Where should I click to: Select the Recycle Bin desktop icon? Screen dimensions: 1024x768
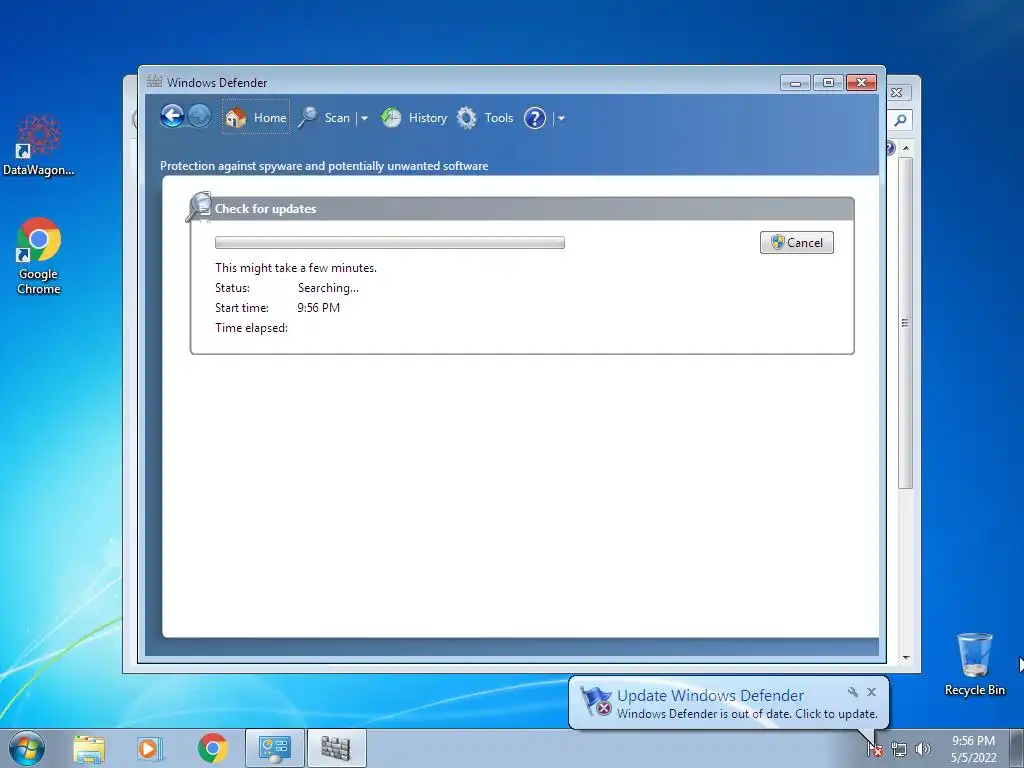click(x=974, y=665)
